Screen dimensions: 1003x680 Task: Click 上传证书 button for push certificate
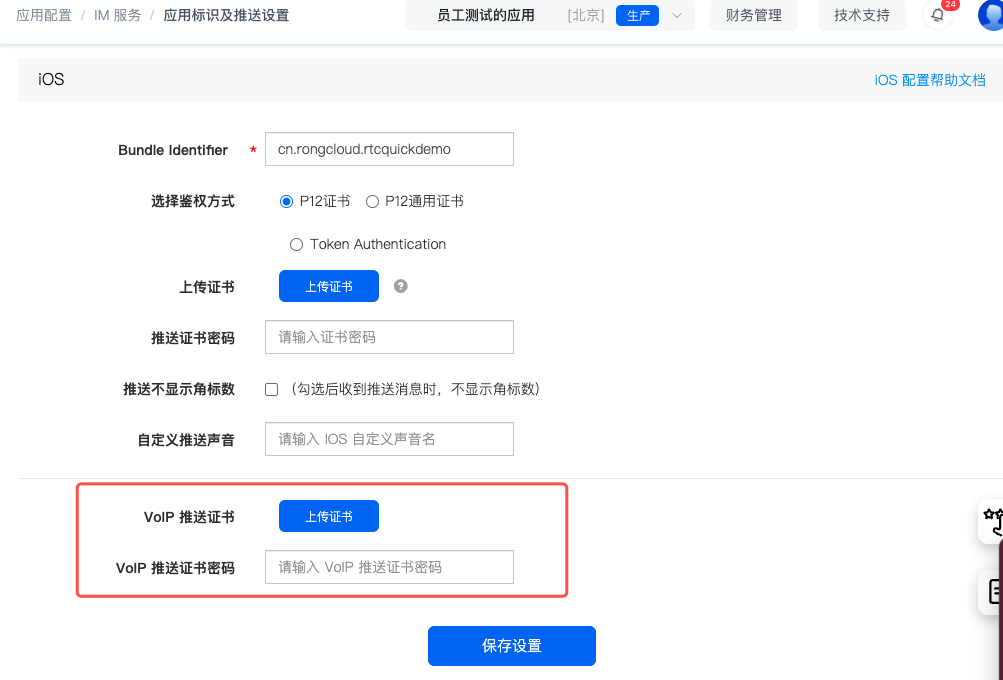click(328, 286)
